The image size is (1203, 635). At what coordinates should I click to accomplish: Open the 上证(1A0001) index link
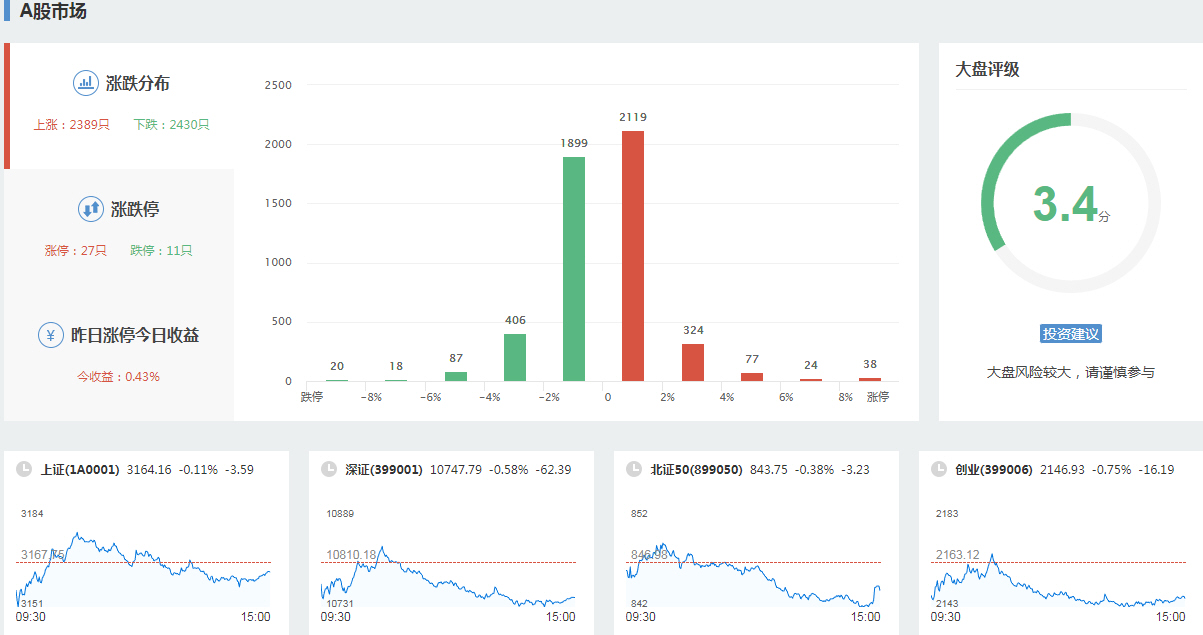80,469
